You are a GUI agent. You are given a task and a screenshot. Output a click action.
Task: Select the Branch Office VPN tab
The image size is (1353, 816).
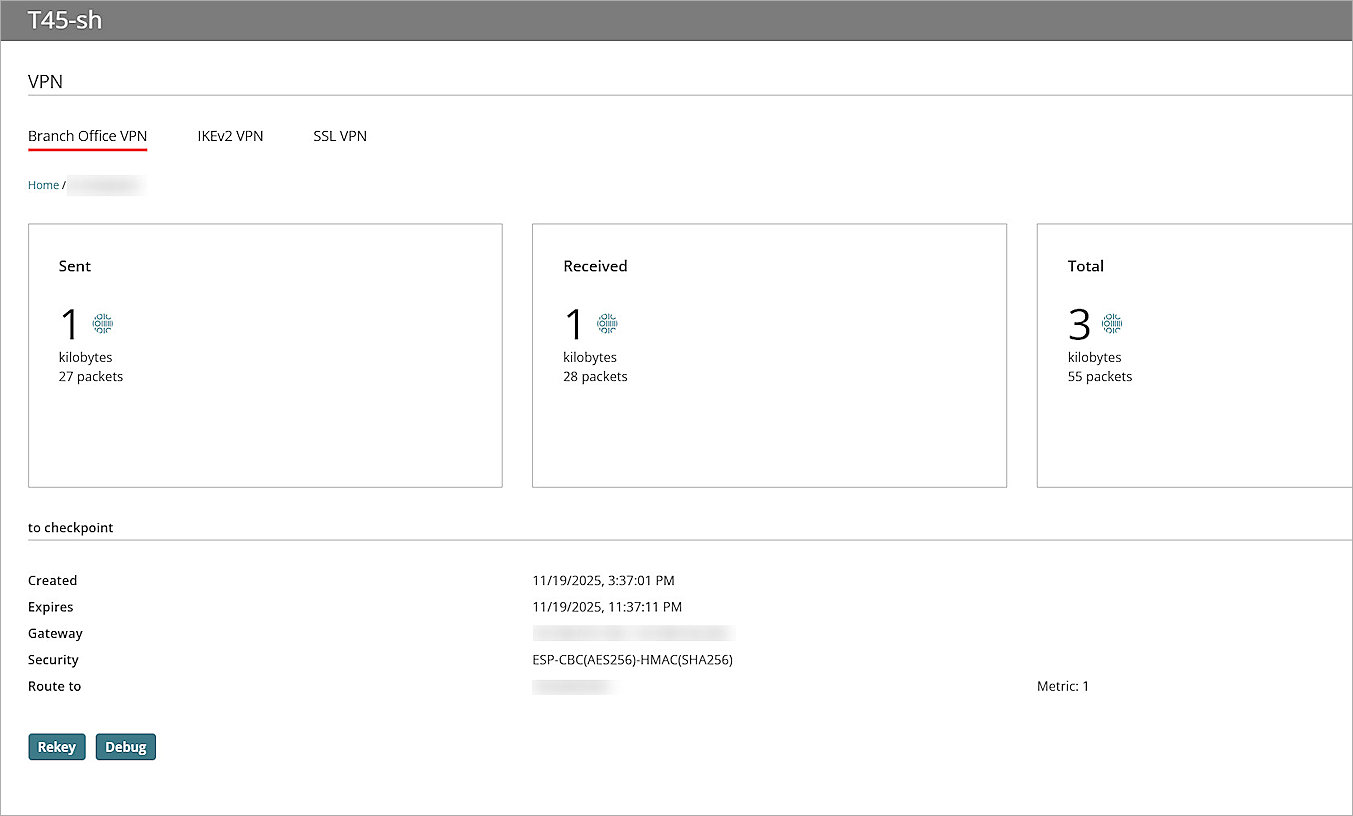click(87, 136)
